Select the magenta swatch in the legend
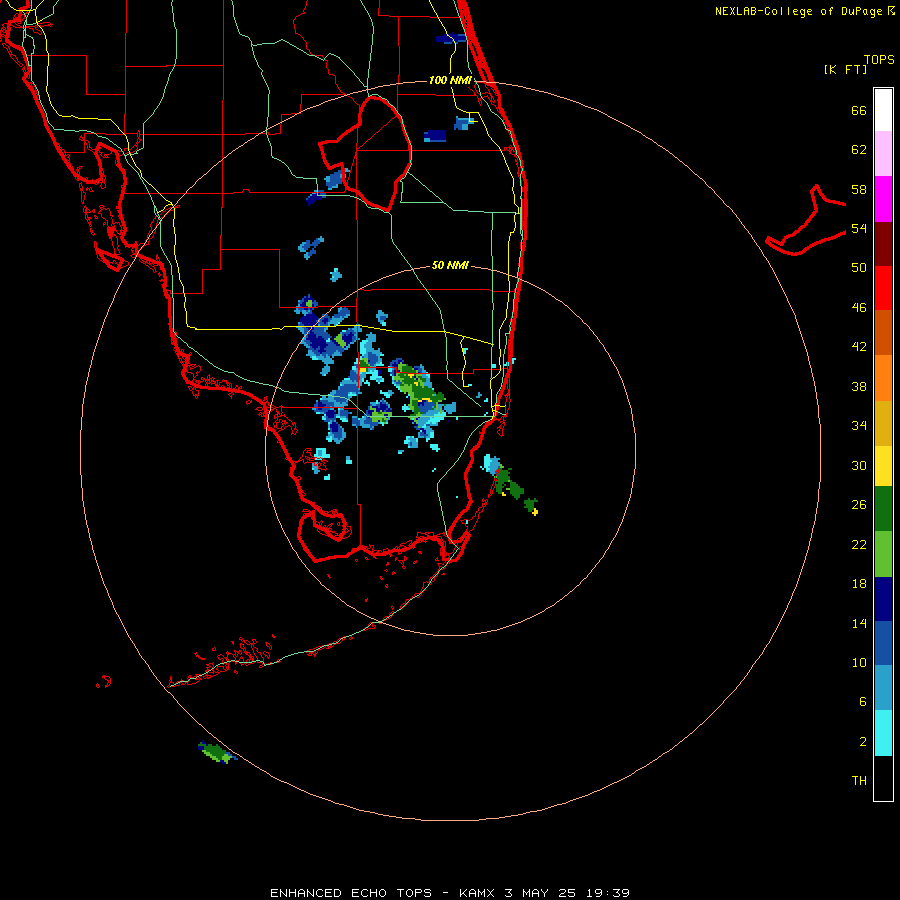The image size is (900, 900). point(883,199)
